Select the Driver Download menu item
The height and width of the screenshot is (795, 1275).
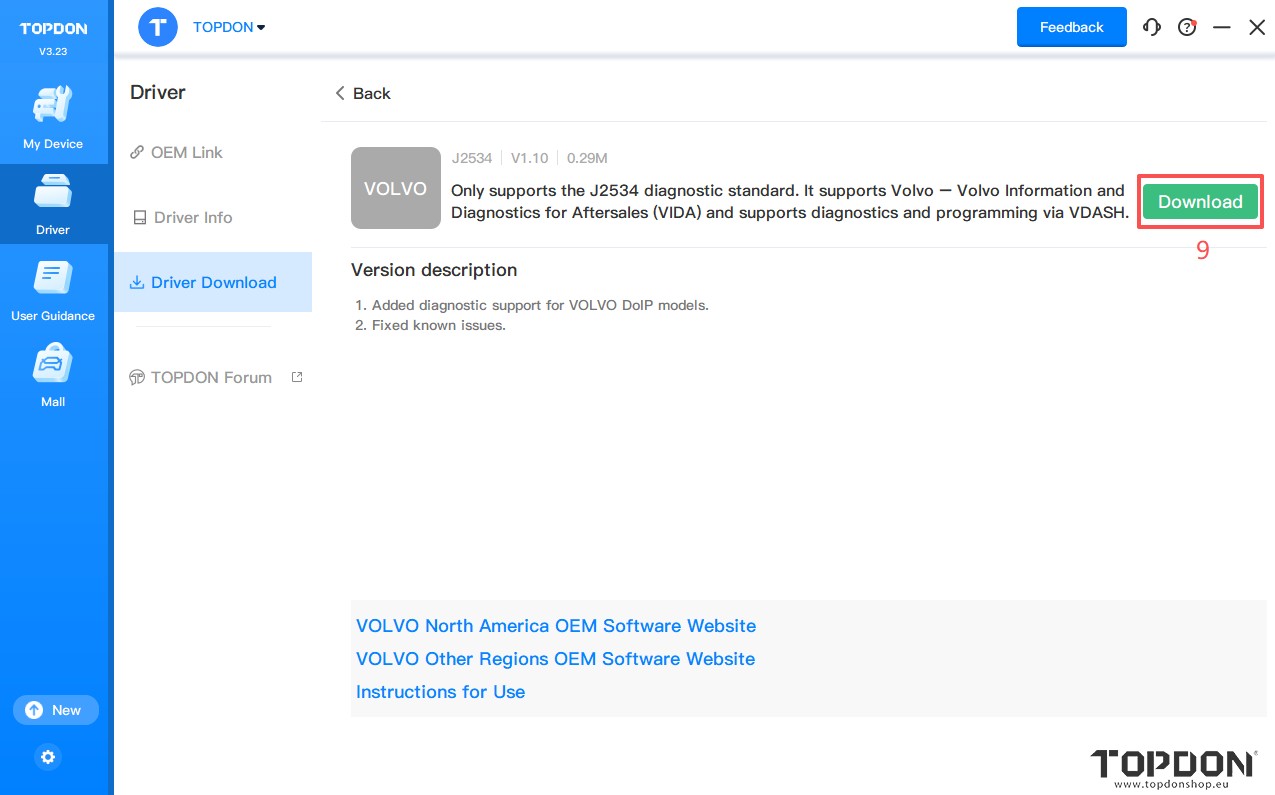213,282
